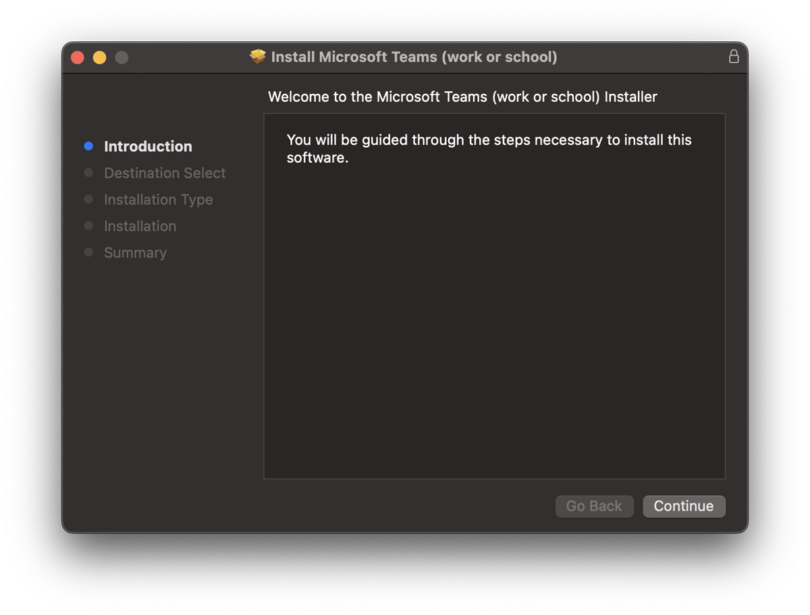The width and height of the screenshot is (810, 615).
Task: Click the green zoom button
Action: tap(121, 57)
